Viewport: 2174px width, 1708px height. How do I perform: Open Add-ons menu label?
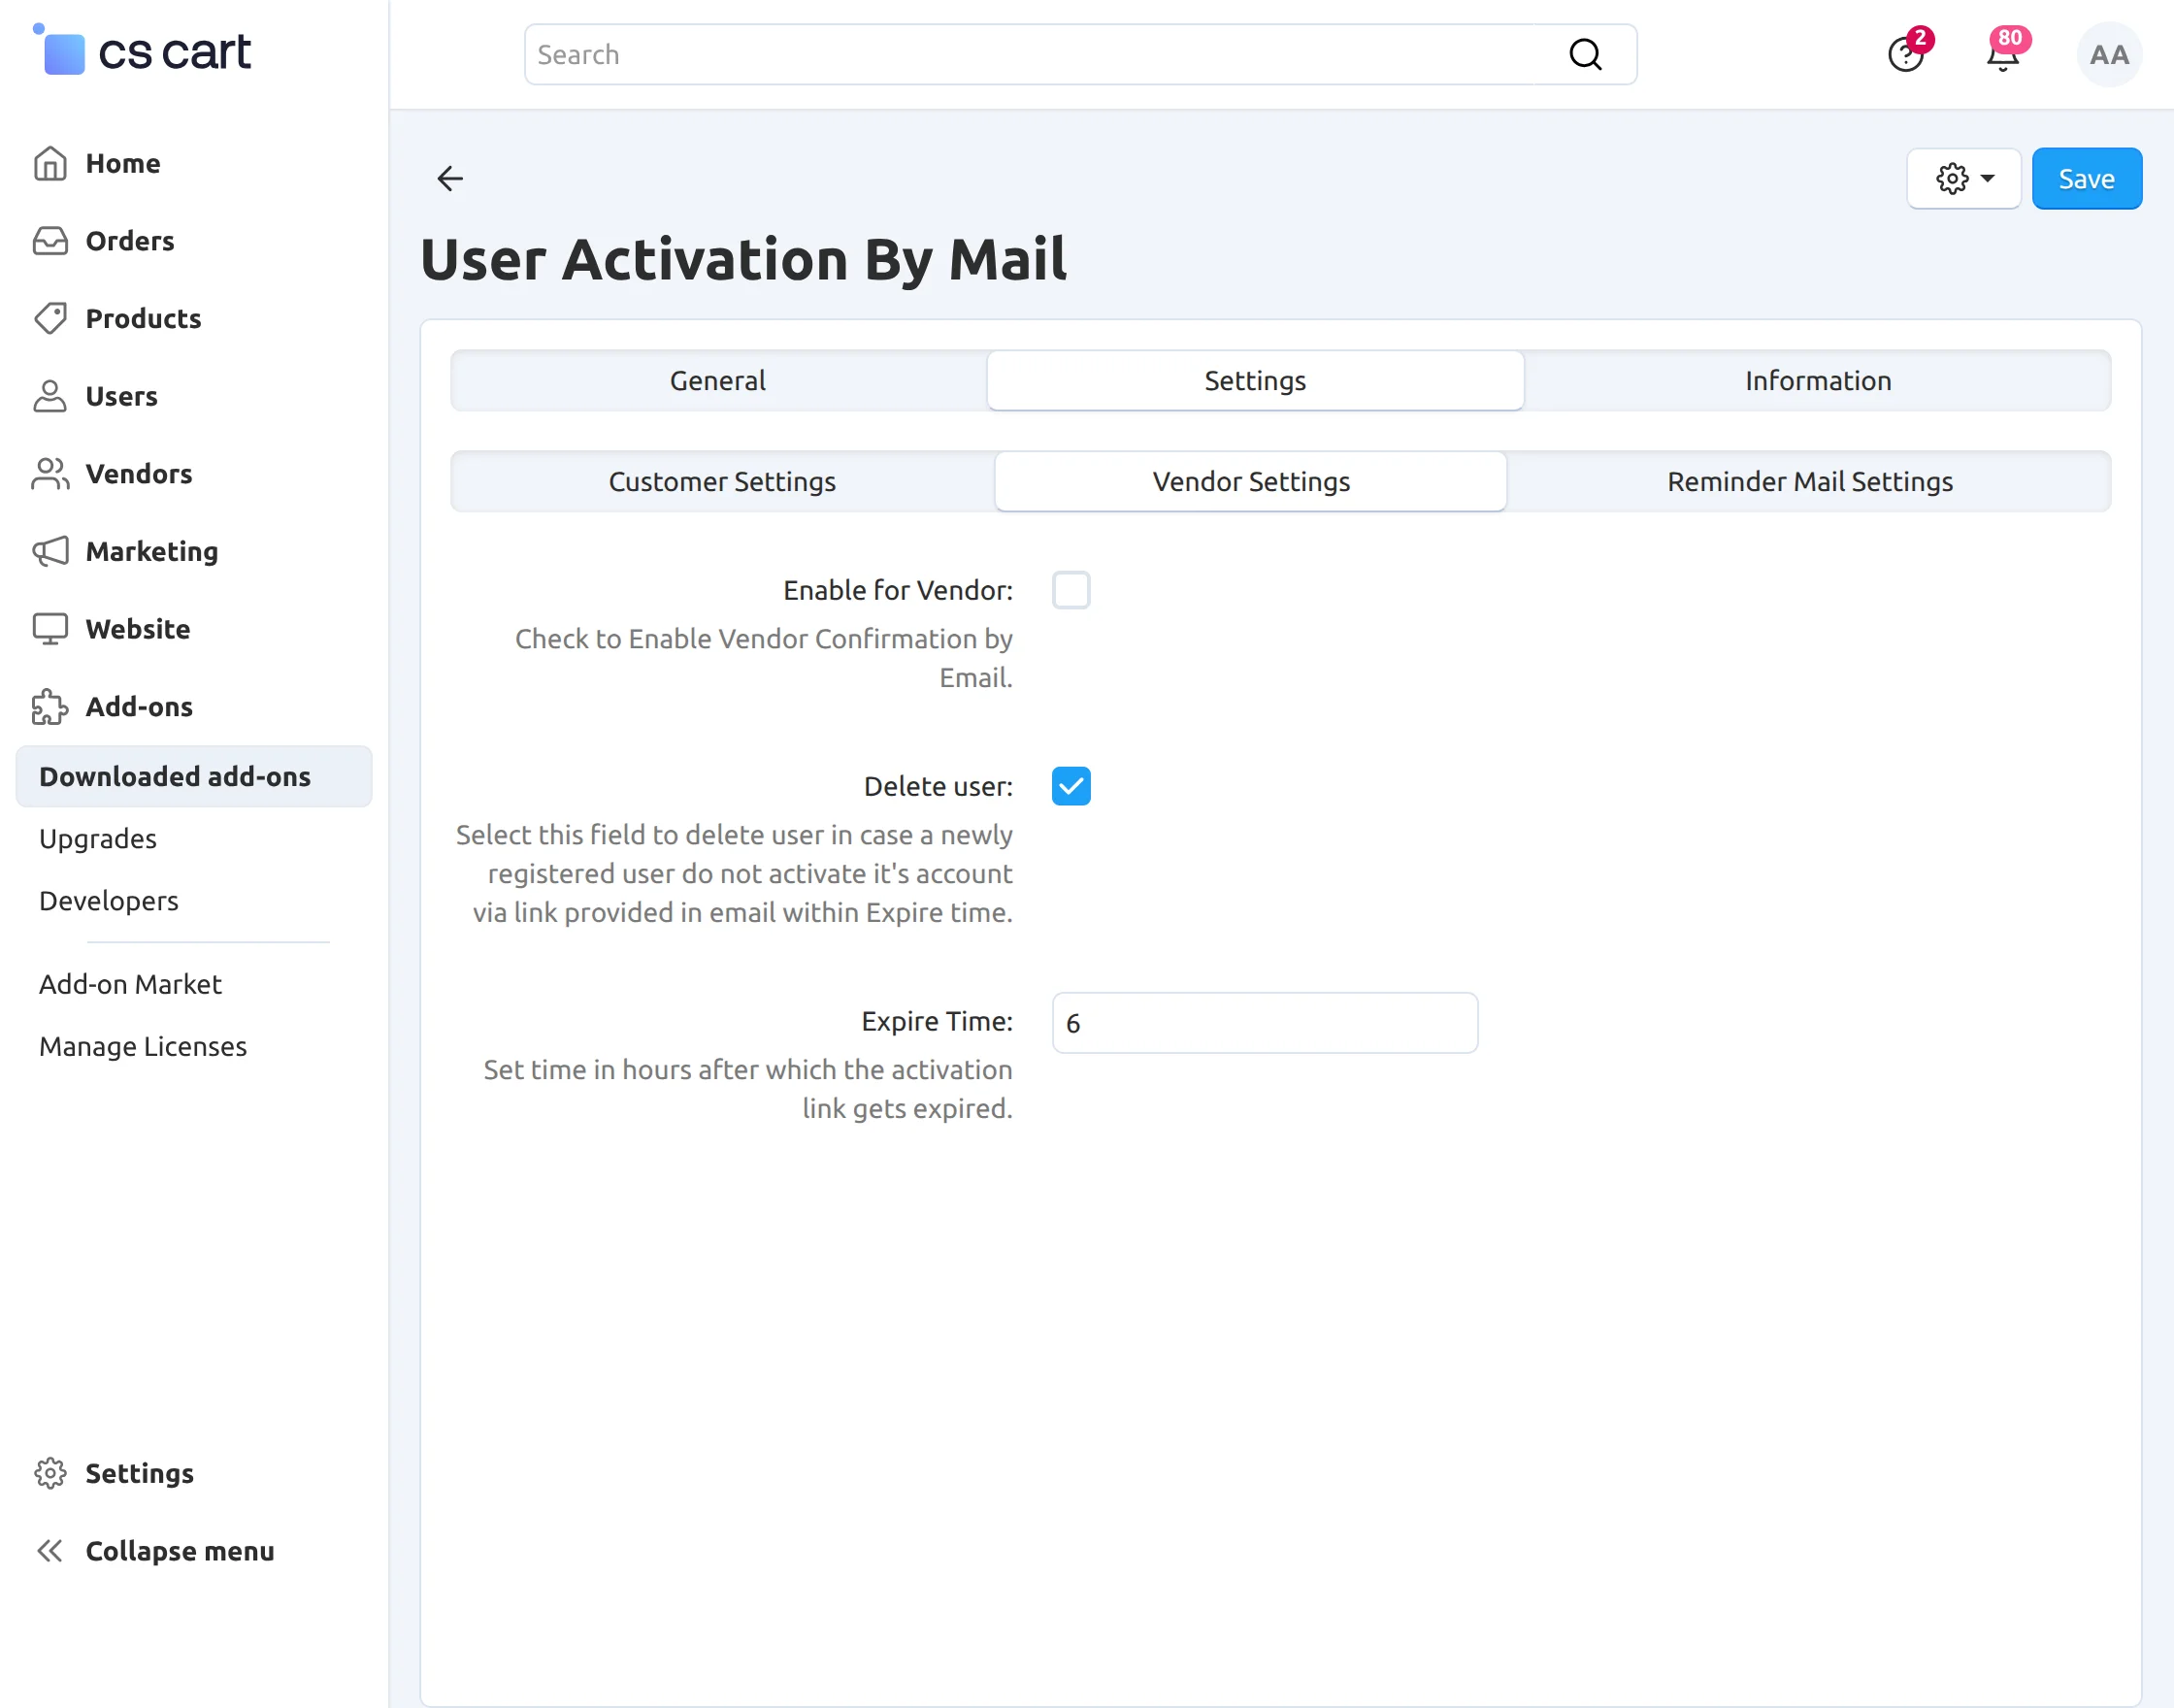(139, 707)
